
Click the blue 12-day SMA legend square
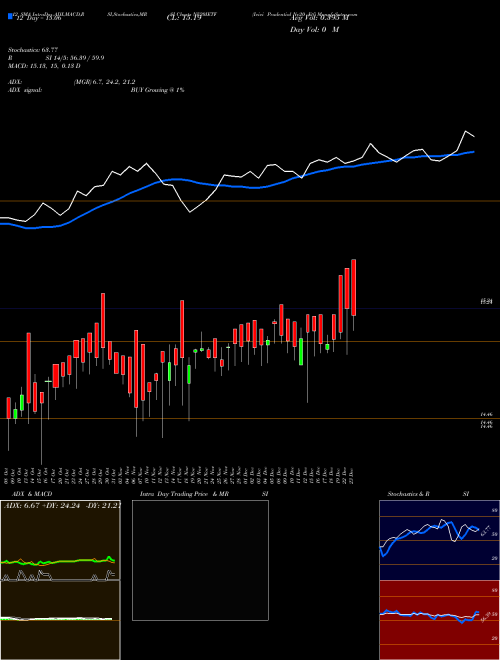tap(10, 16)
